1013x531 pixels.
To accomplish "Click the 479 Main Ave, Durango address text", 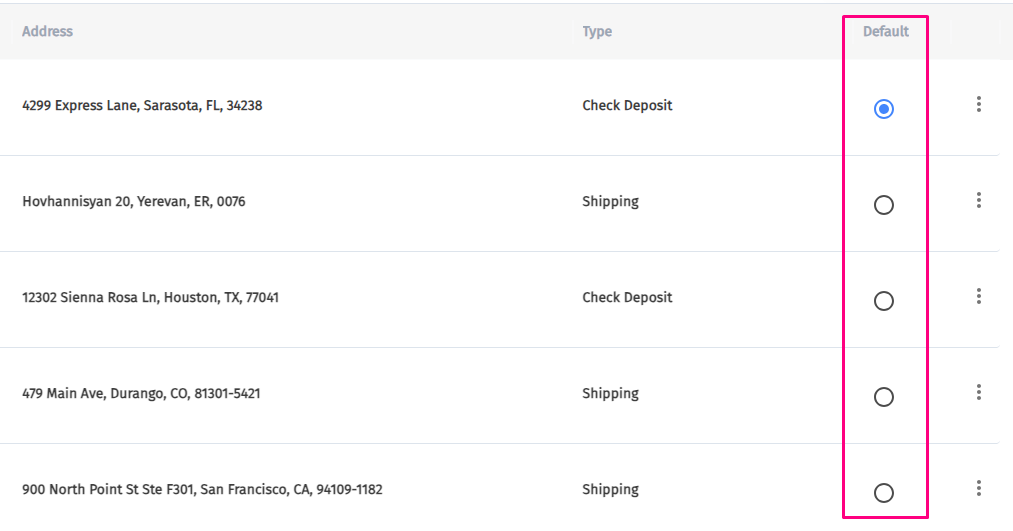I will 141,393.
